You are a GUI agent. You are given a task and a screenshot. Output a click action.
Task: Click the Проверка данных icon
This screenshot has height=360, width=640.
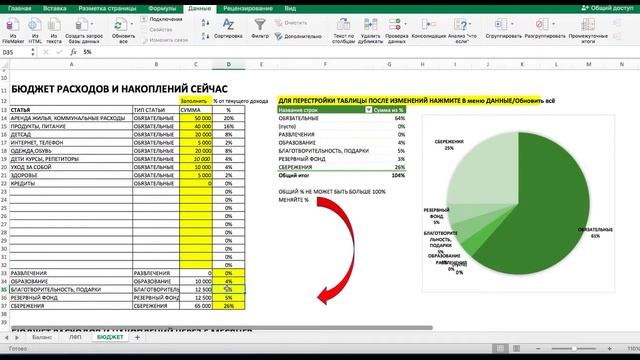pos(395,25)
